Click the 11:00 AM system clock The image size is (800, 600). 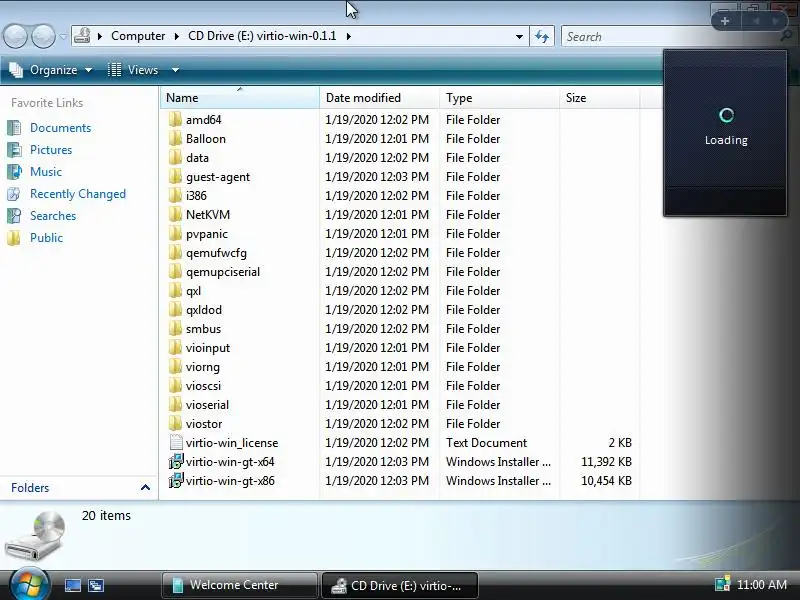click(762, 585)
